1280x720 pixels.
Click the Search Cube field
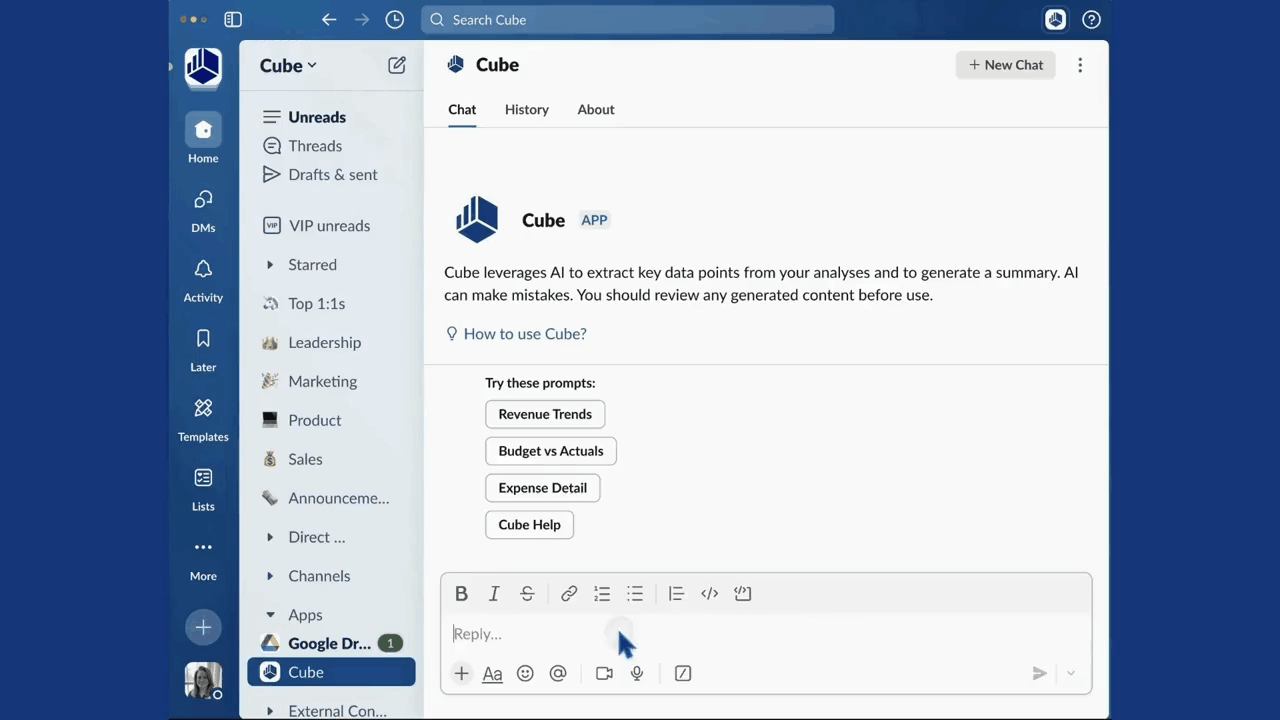(x=628, y=19)
